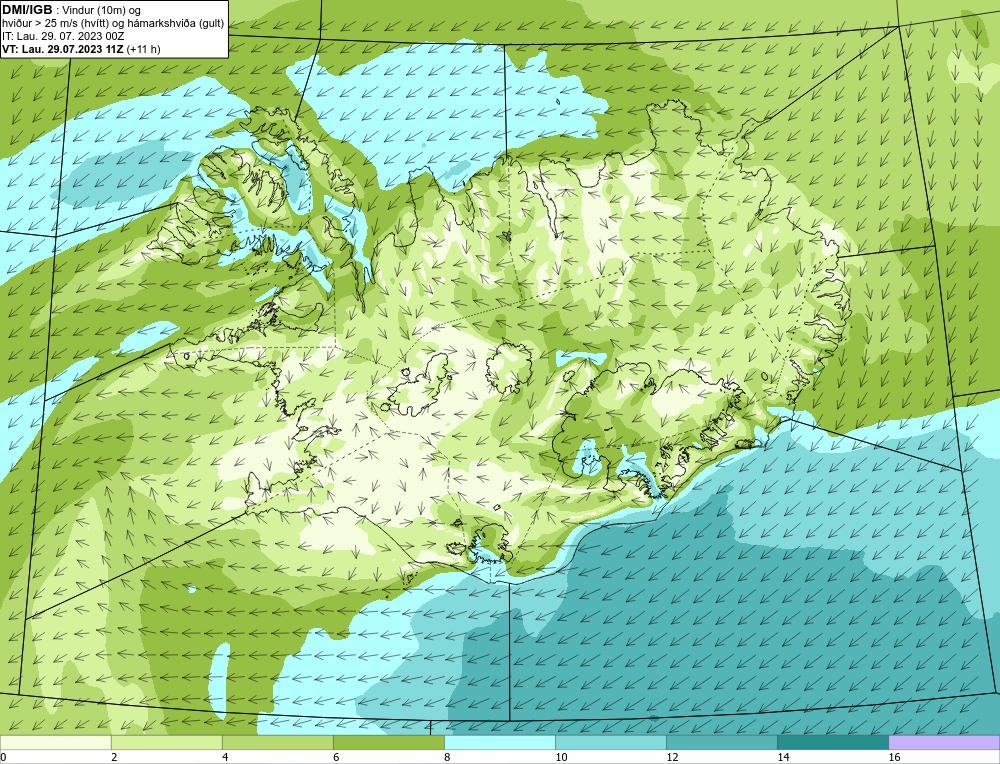Click the 6–8 m/s dark green legend swatch
The height and width of the screenshot is (764, 1000).
coord(388,742)
